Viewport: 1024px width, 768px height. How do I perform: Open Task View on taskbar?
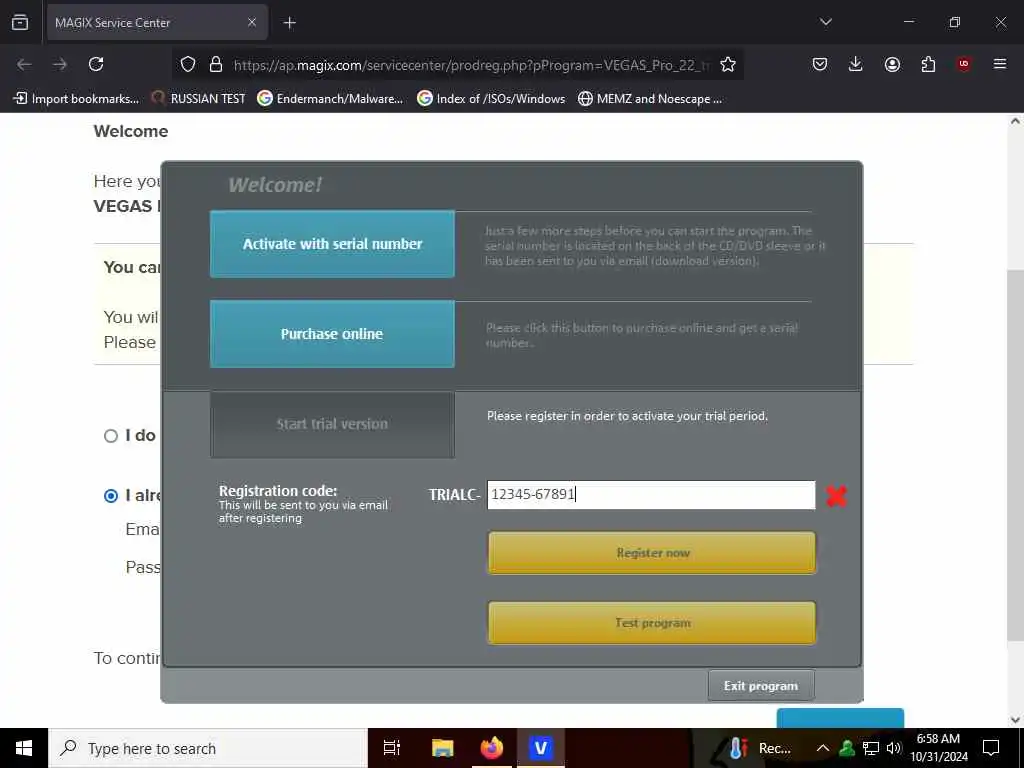[392, 748]
